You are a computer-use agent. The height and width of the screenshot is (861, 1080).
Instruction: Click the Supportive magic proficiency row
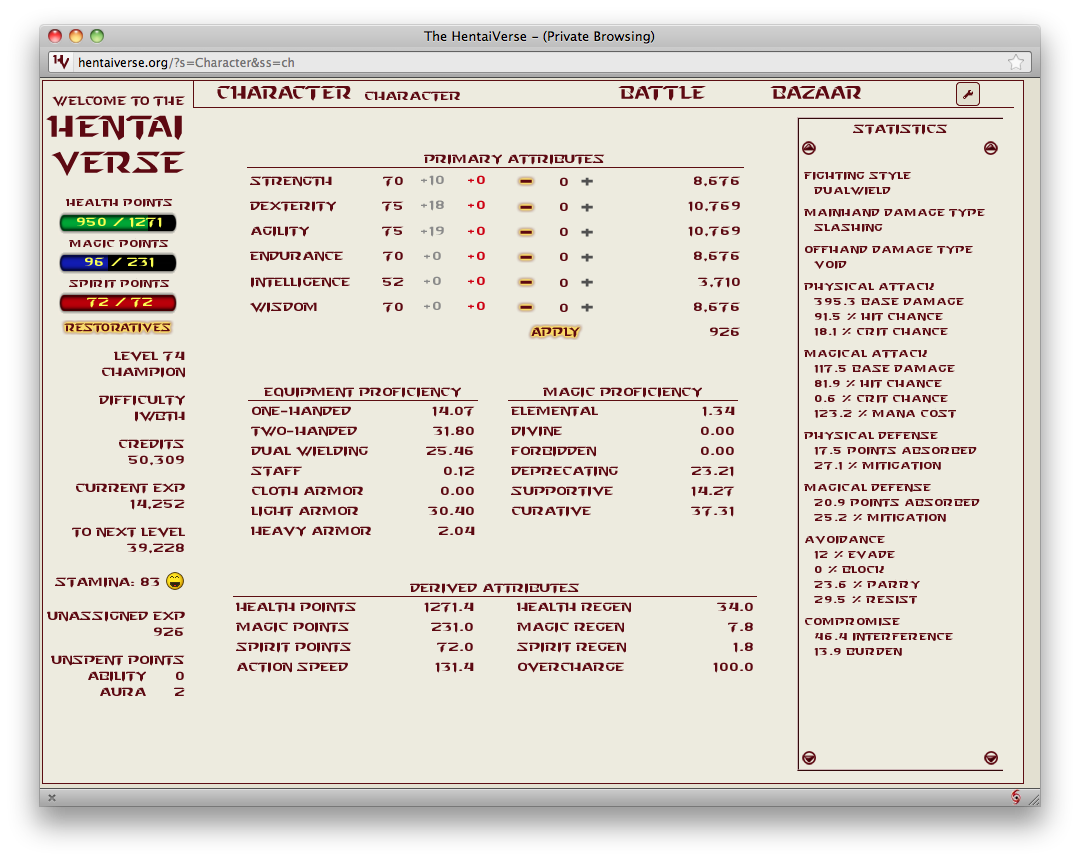click(x=623, y=491)
